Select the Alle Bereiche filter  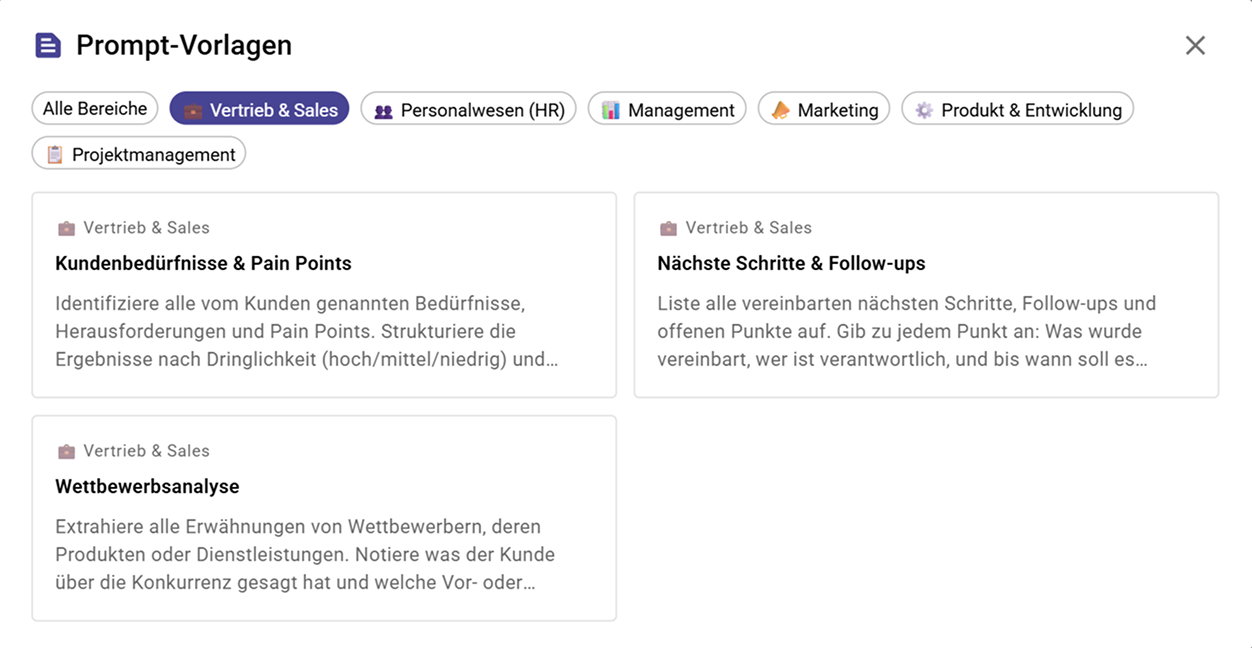click(x=95, y=109)
